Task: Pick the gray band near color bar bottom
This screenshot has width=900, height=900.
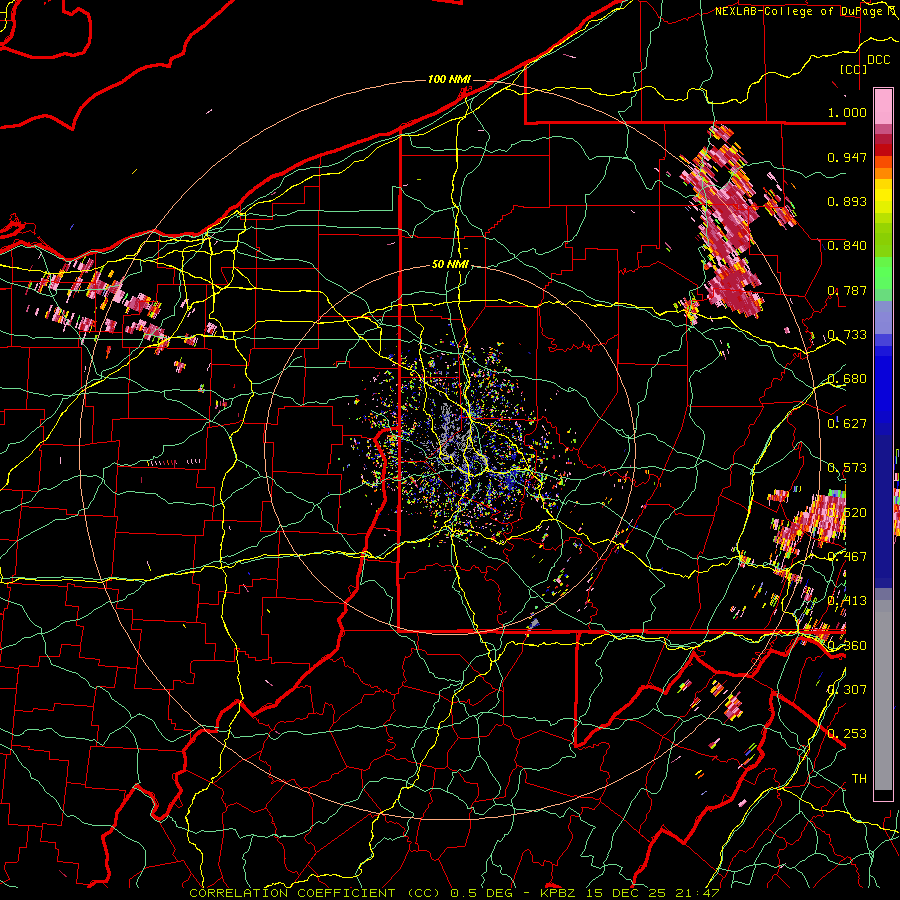Action: pos(883,695)
